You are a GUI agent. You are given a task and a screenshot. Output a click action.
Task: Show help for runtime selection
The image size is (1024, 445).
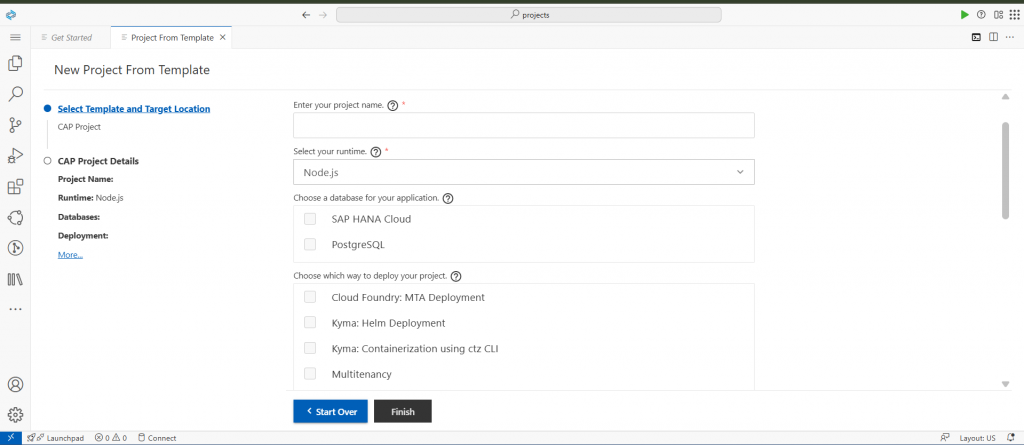(x=376, y=152)
